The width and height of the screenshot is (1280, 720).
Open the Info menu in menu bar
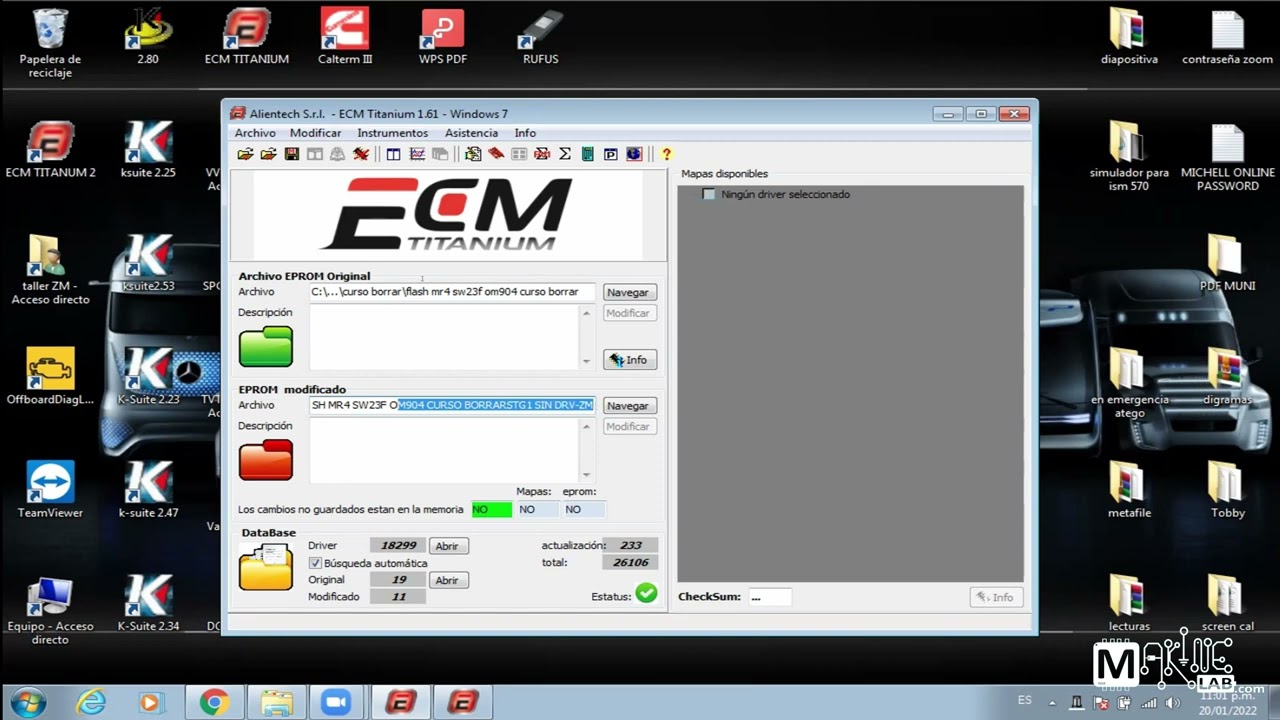pyautogui.click(x=525, y=133)
